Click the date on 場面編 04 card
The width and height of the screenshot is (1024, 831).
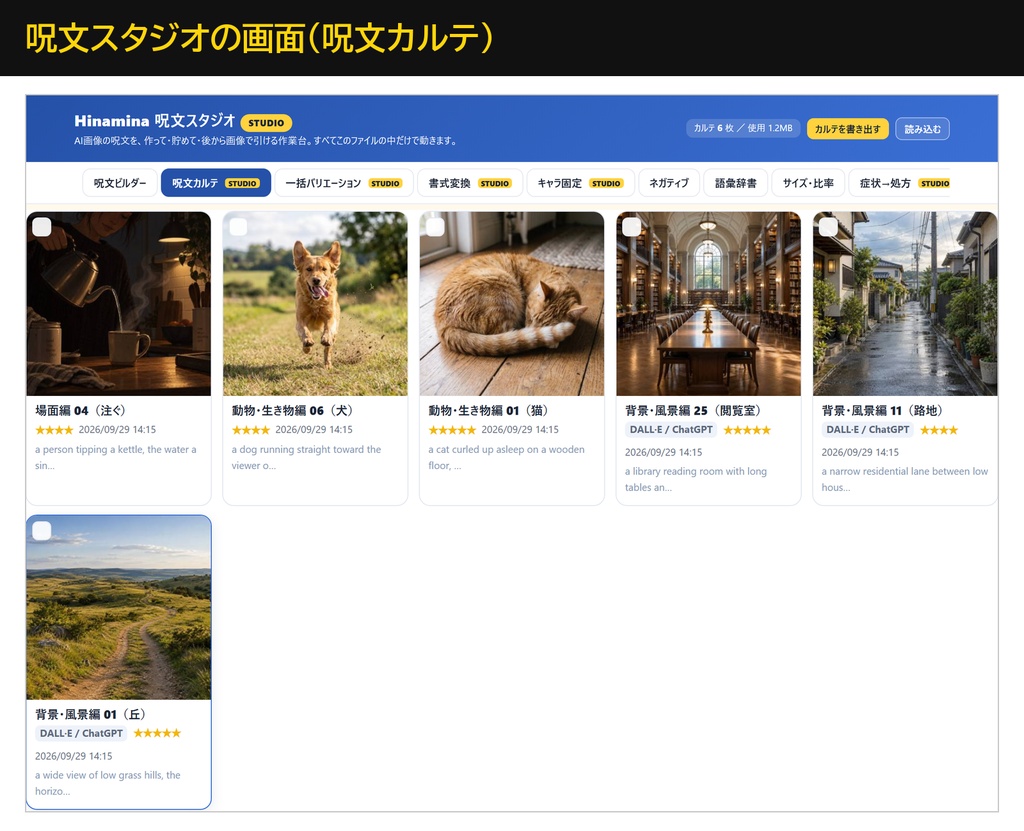118,430
